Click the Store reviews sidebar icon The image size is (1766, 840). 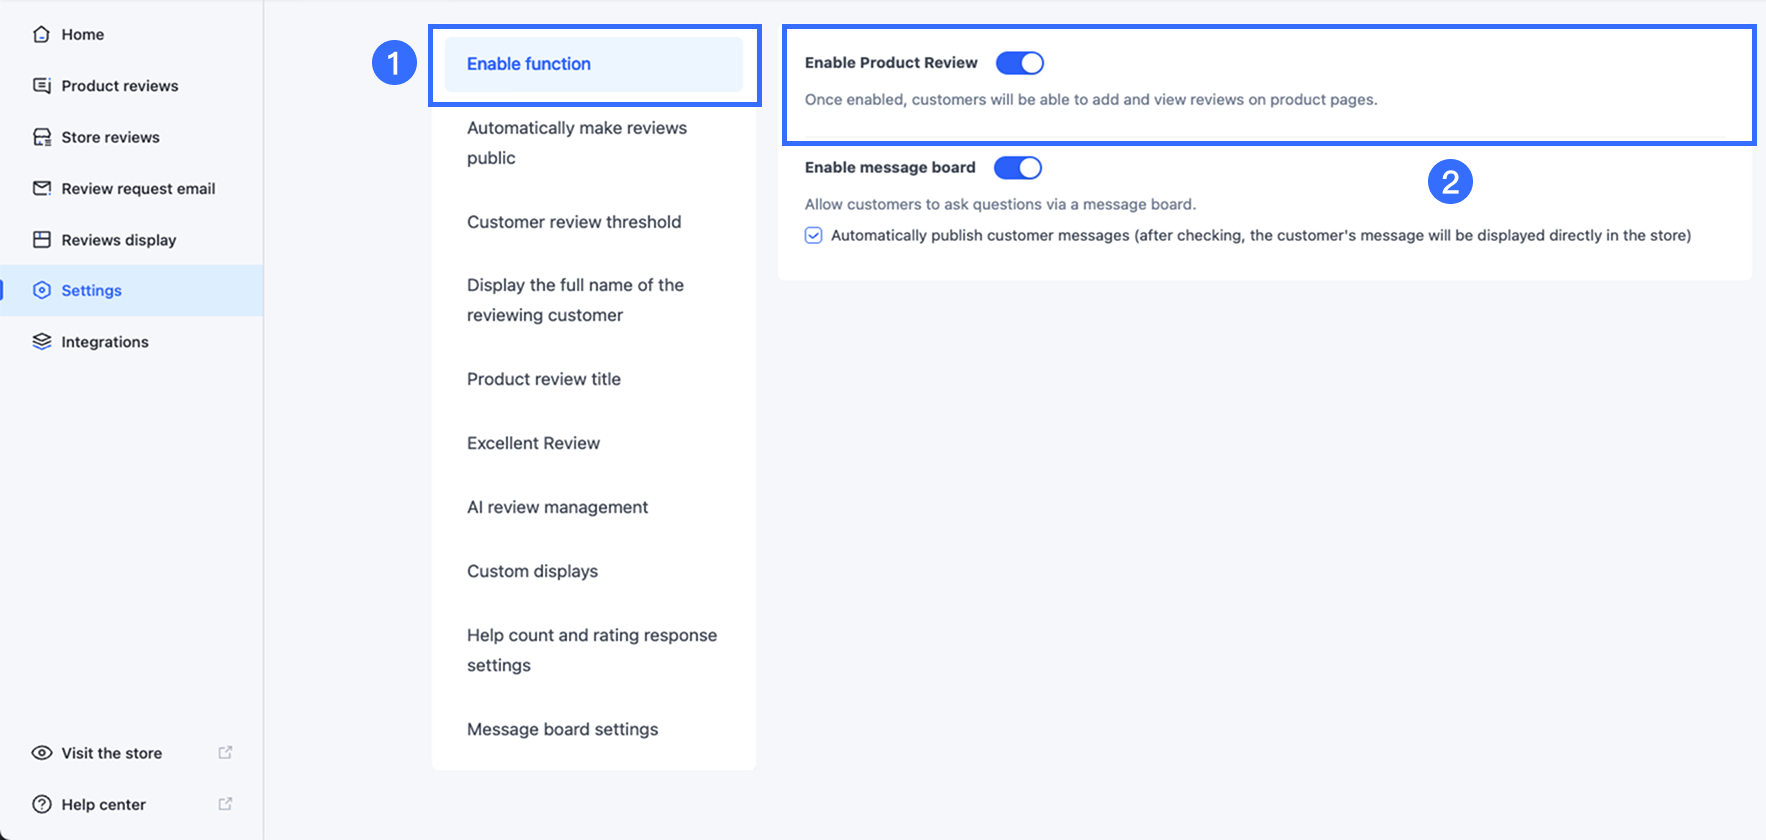coord(41,137)
